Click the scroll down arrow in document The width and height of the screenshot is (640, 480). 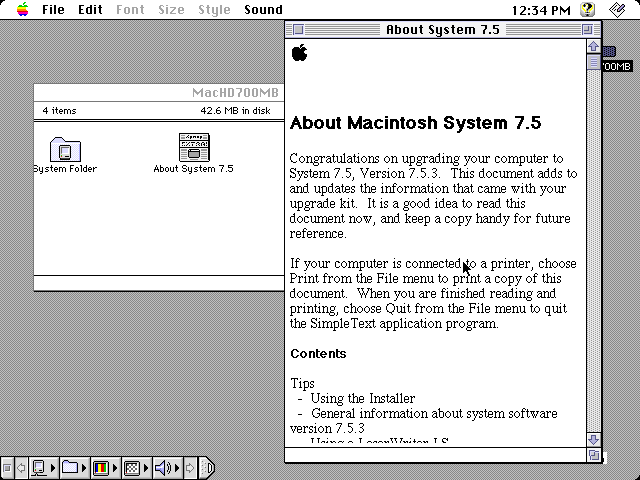[594, 440]
